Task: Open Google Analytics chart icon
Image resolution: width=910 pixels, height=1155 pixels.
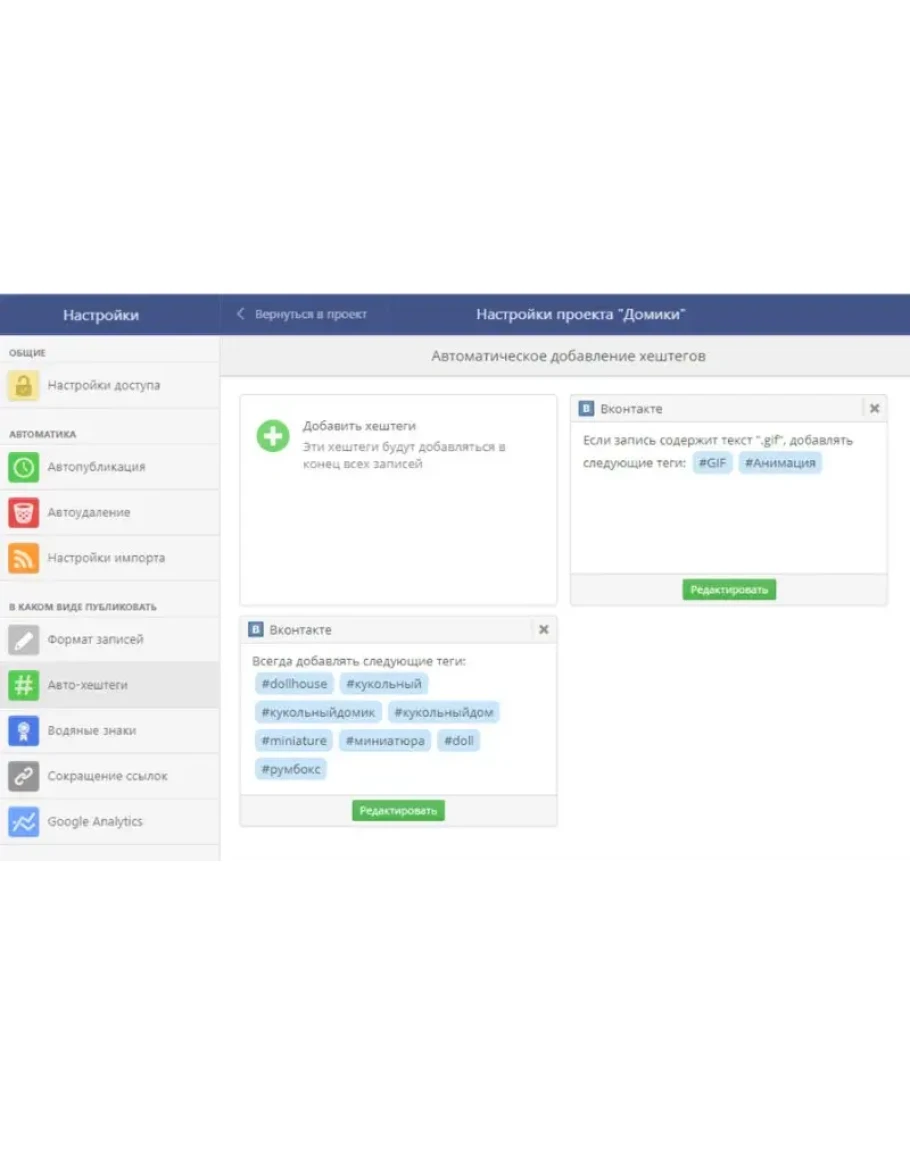Action: [24, 822]
